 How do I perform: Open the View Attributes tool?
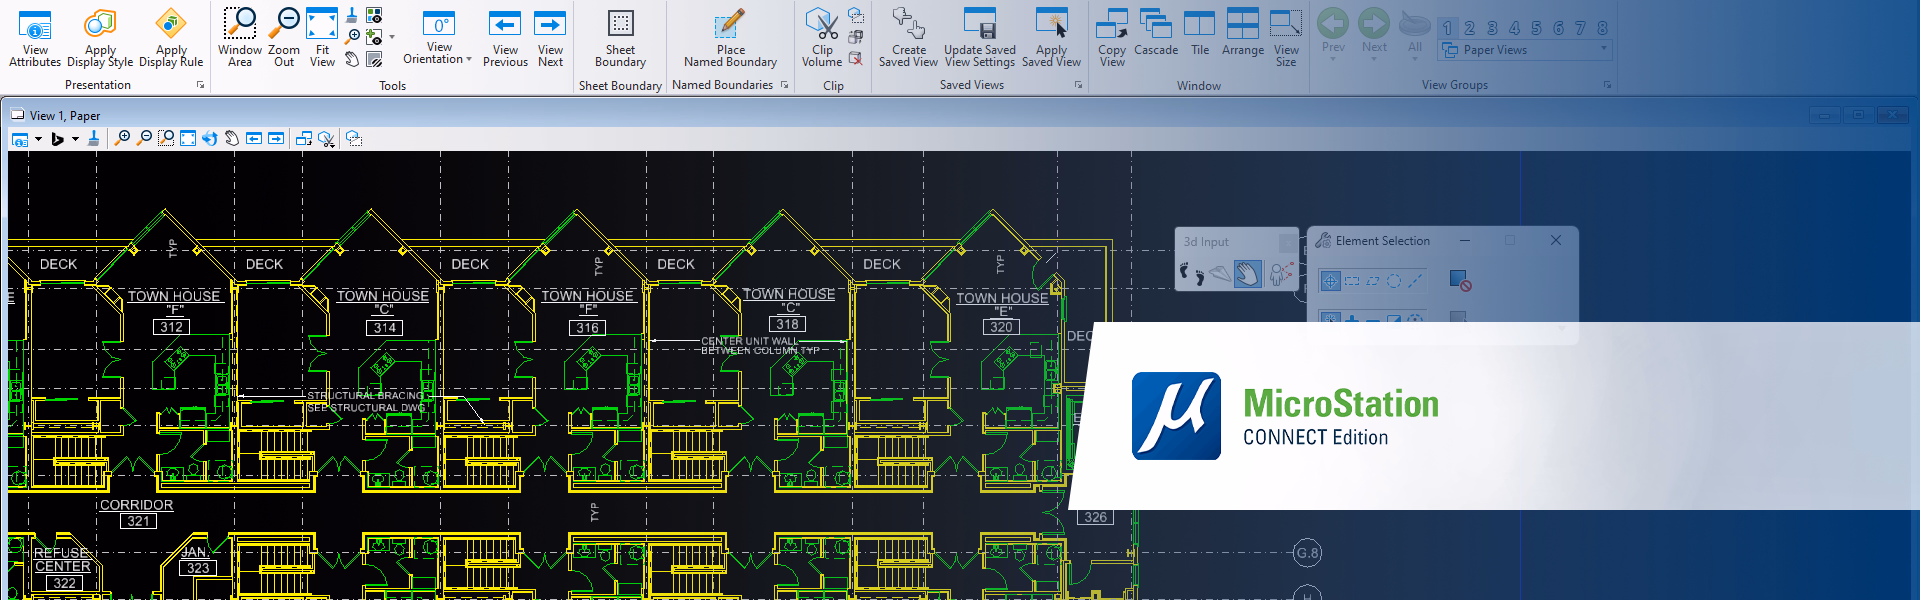coord(35,36)
